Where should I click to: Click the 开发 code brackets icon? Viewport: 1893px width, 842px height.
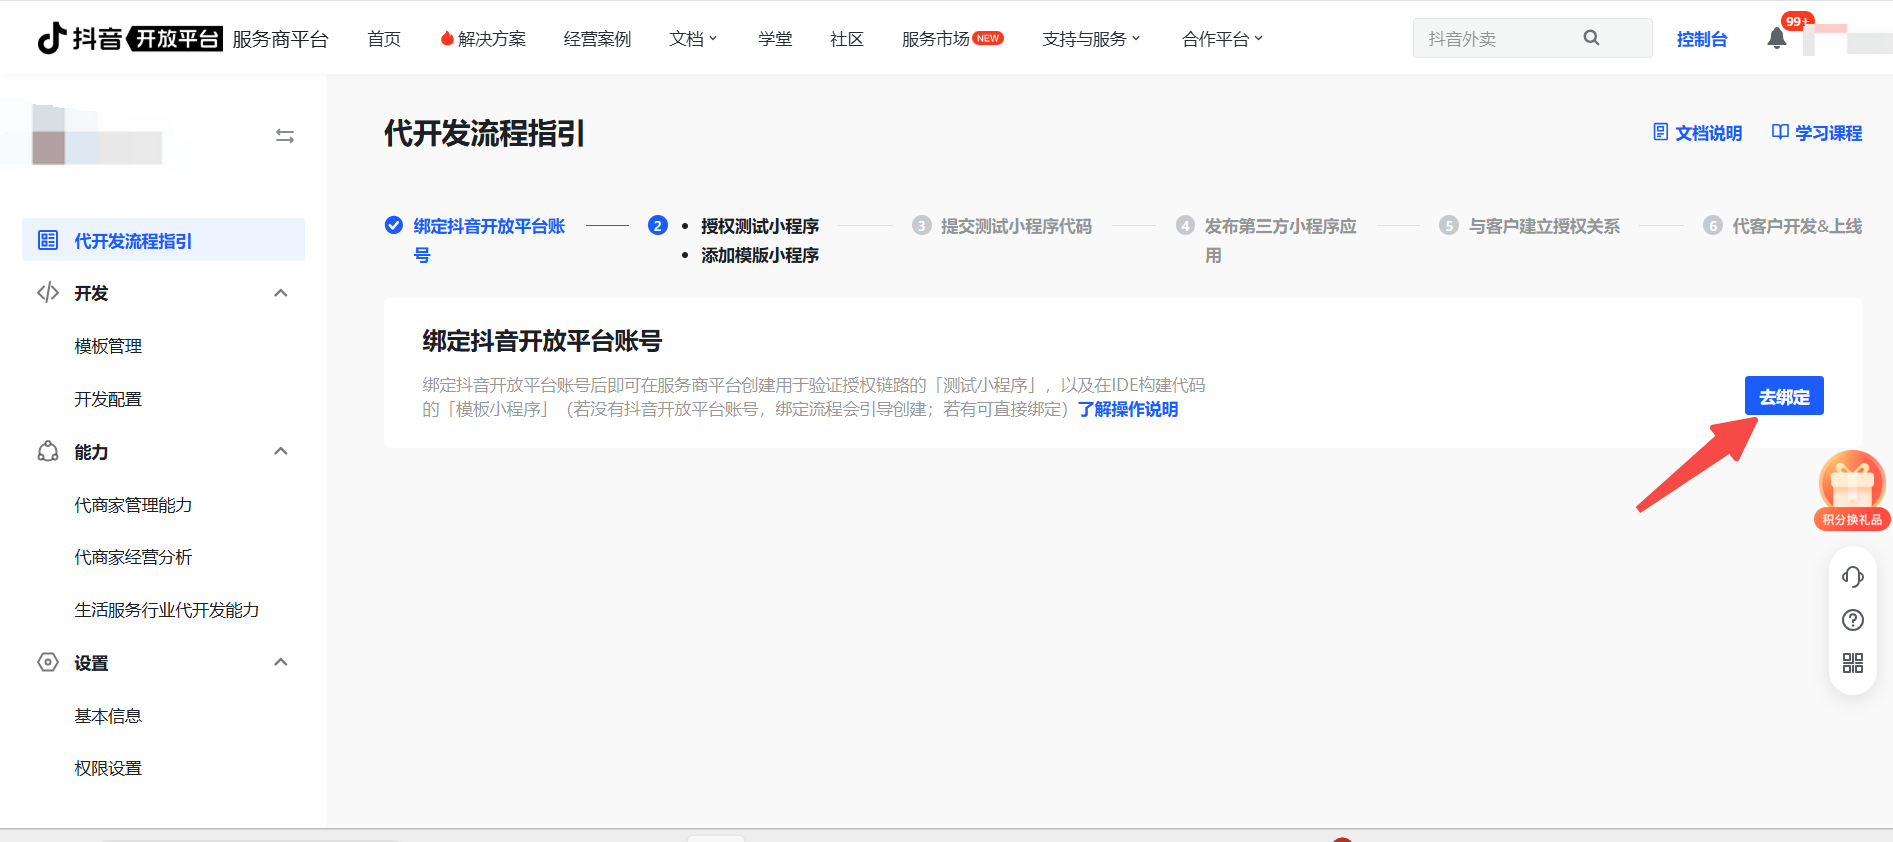point(48,292)
